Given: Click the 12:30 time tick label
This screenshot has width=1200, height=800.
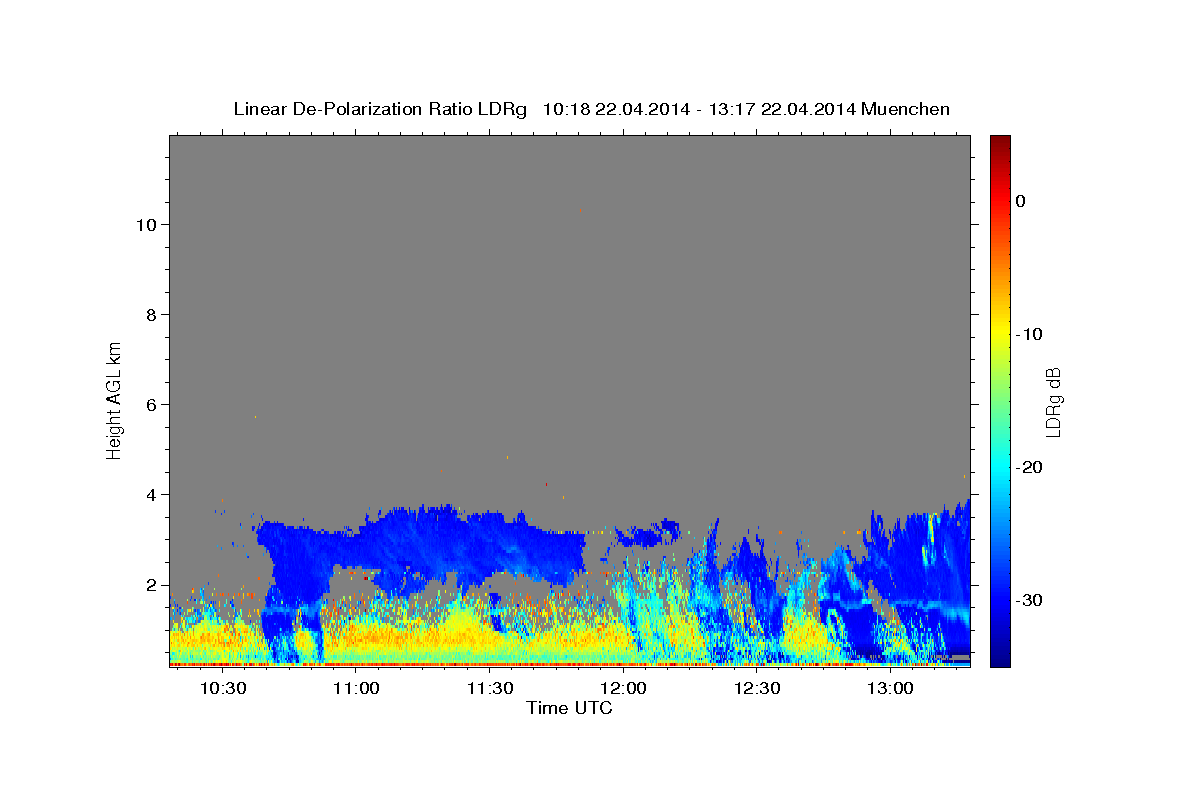Looking at the screenshot, I should [x=757, y=689].
